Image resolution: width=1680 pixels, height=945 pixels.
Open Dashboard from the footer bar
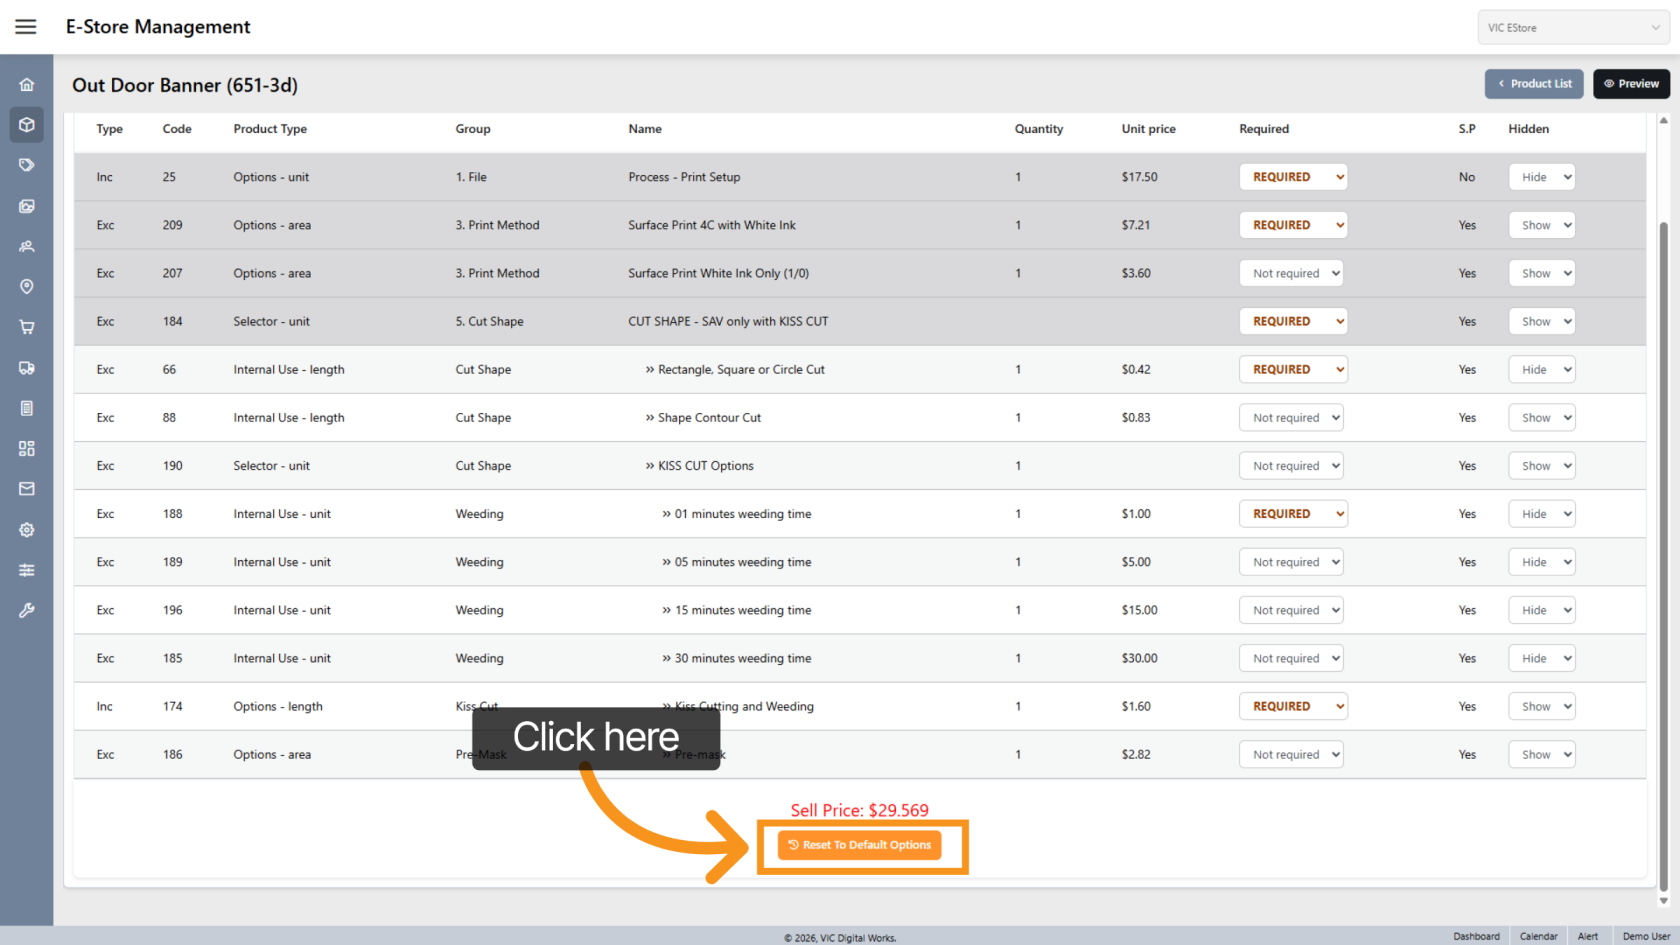click(x=1476, y=936)
